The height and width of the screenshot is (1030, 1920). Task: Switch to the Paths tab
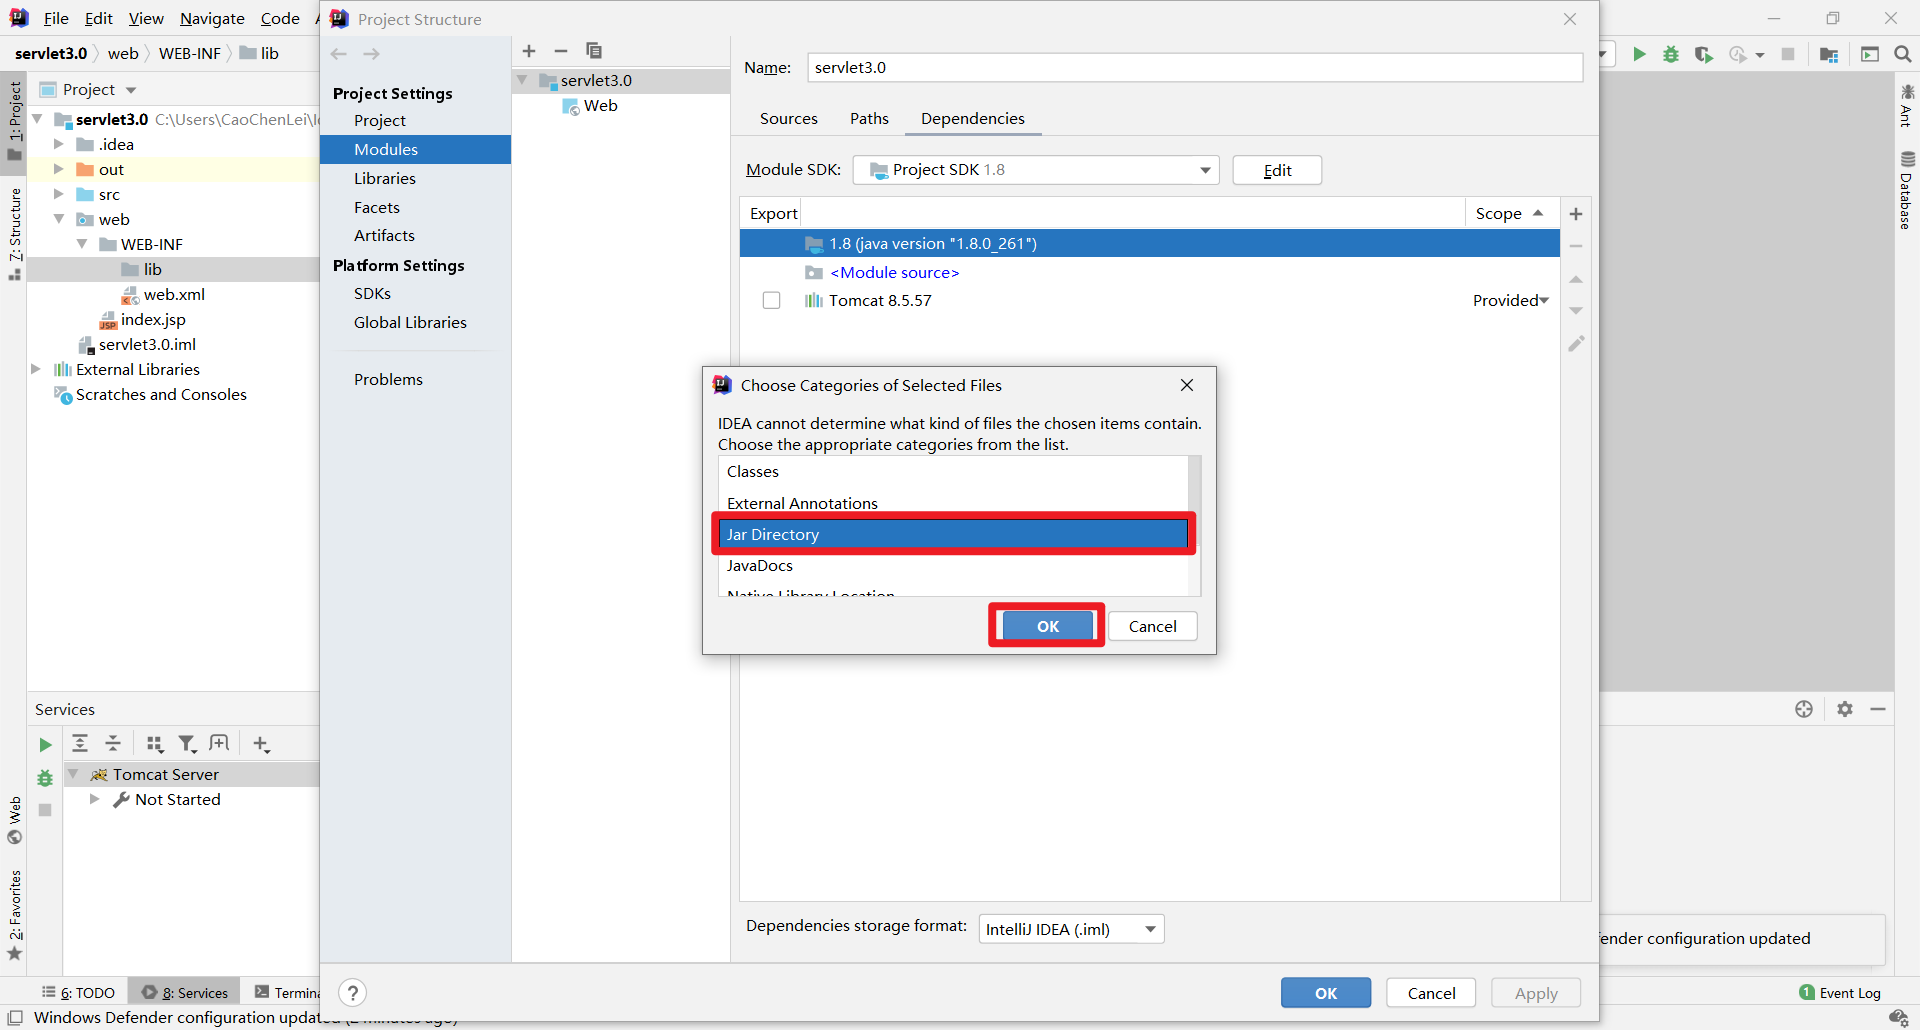(x=869, y=119)
